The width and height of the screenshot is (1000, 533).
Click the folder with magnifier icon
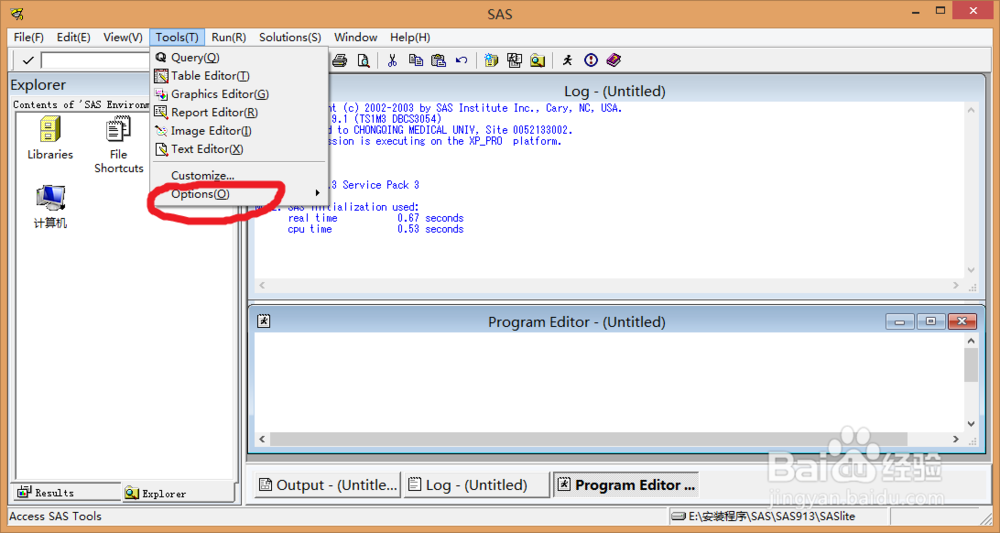click(x=538, y=61)
